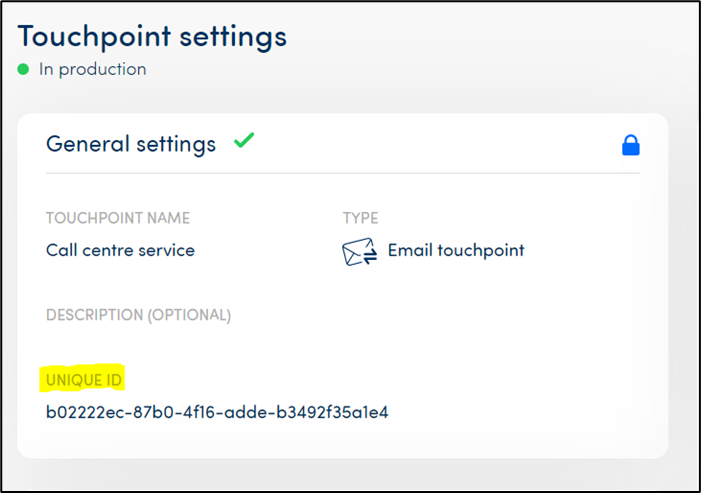Screen dimensions: 701x493
Task: Click the Call centre service name value
Action: (120, 250)
